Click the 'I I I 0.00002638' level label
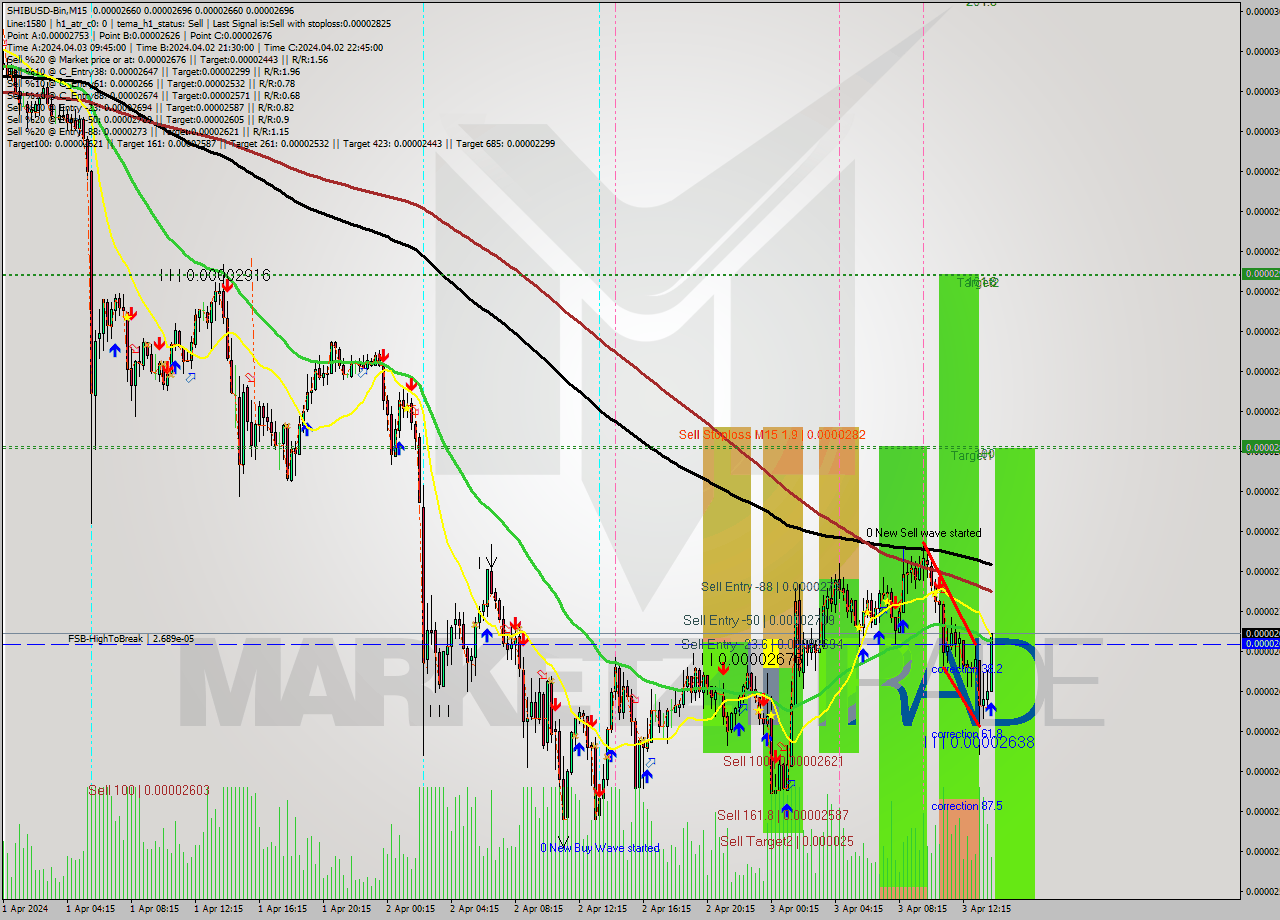Screen dimensions: 1280x920 [x=979, y=742]
